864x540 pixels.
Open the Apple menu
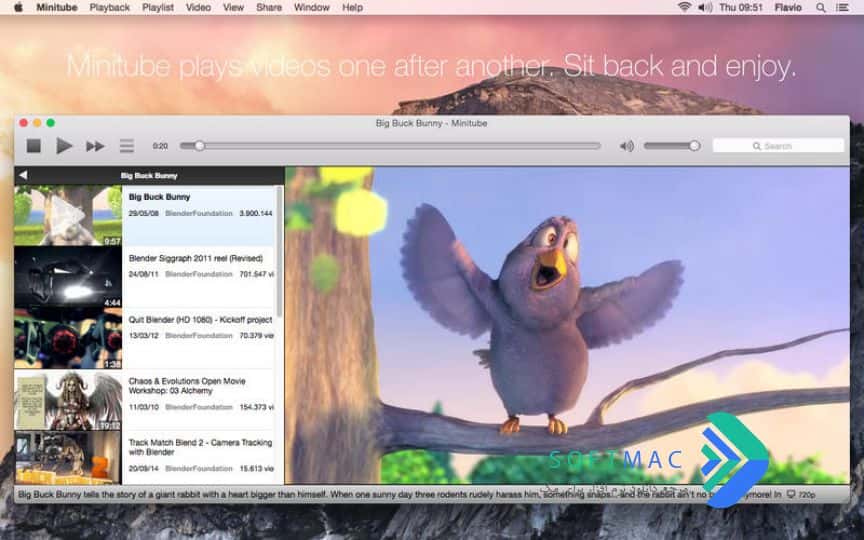(x=18, y=7)
